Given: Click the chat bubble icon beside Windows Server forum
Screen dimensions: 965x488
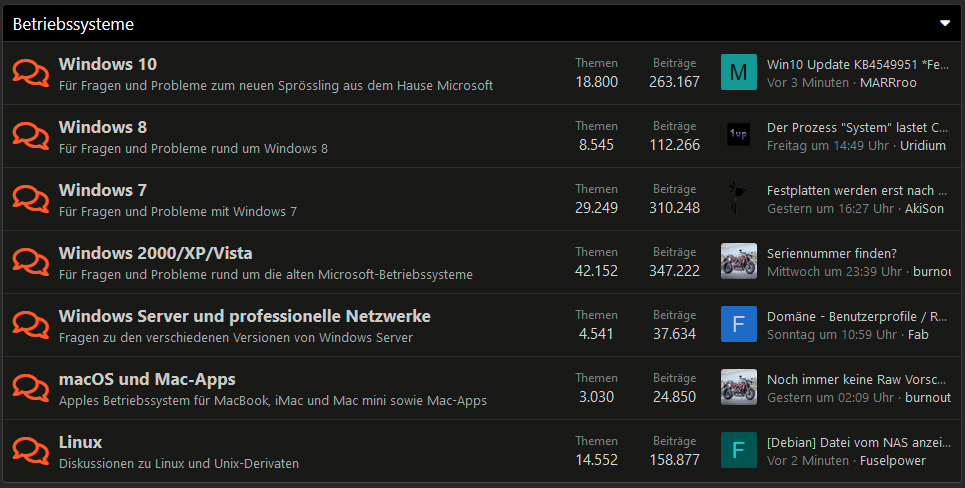Looking at the screenshot, I should click(31, 325).
